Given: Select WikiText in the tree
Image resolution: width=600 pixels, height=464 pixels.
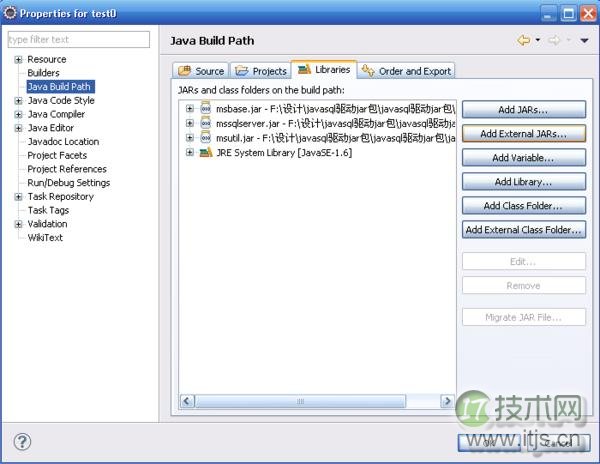Looking at the screenshot, I should 45,238.
